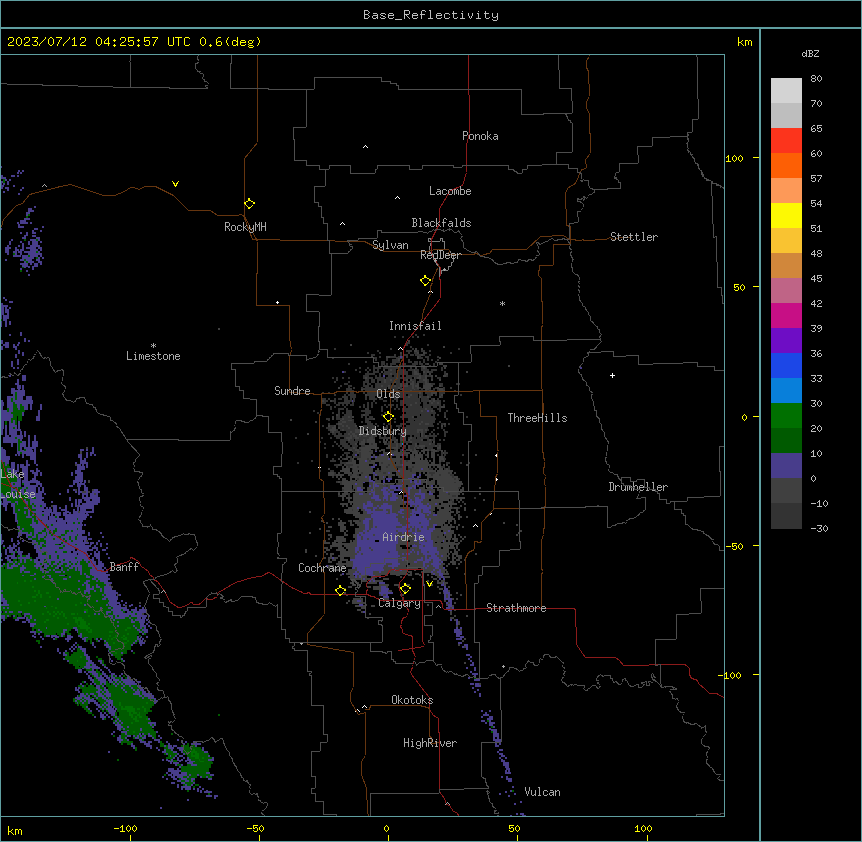Viewport: 862px width, 842px height.
Task: Select the 0 tick label on the bottom axis
Action: coord(386,828)
